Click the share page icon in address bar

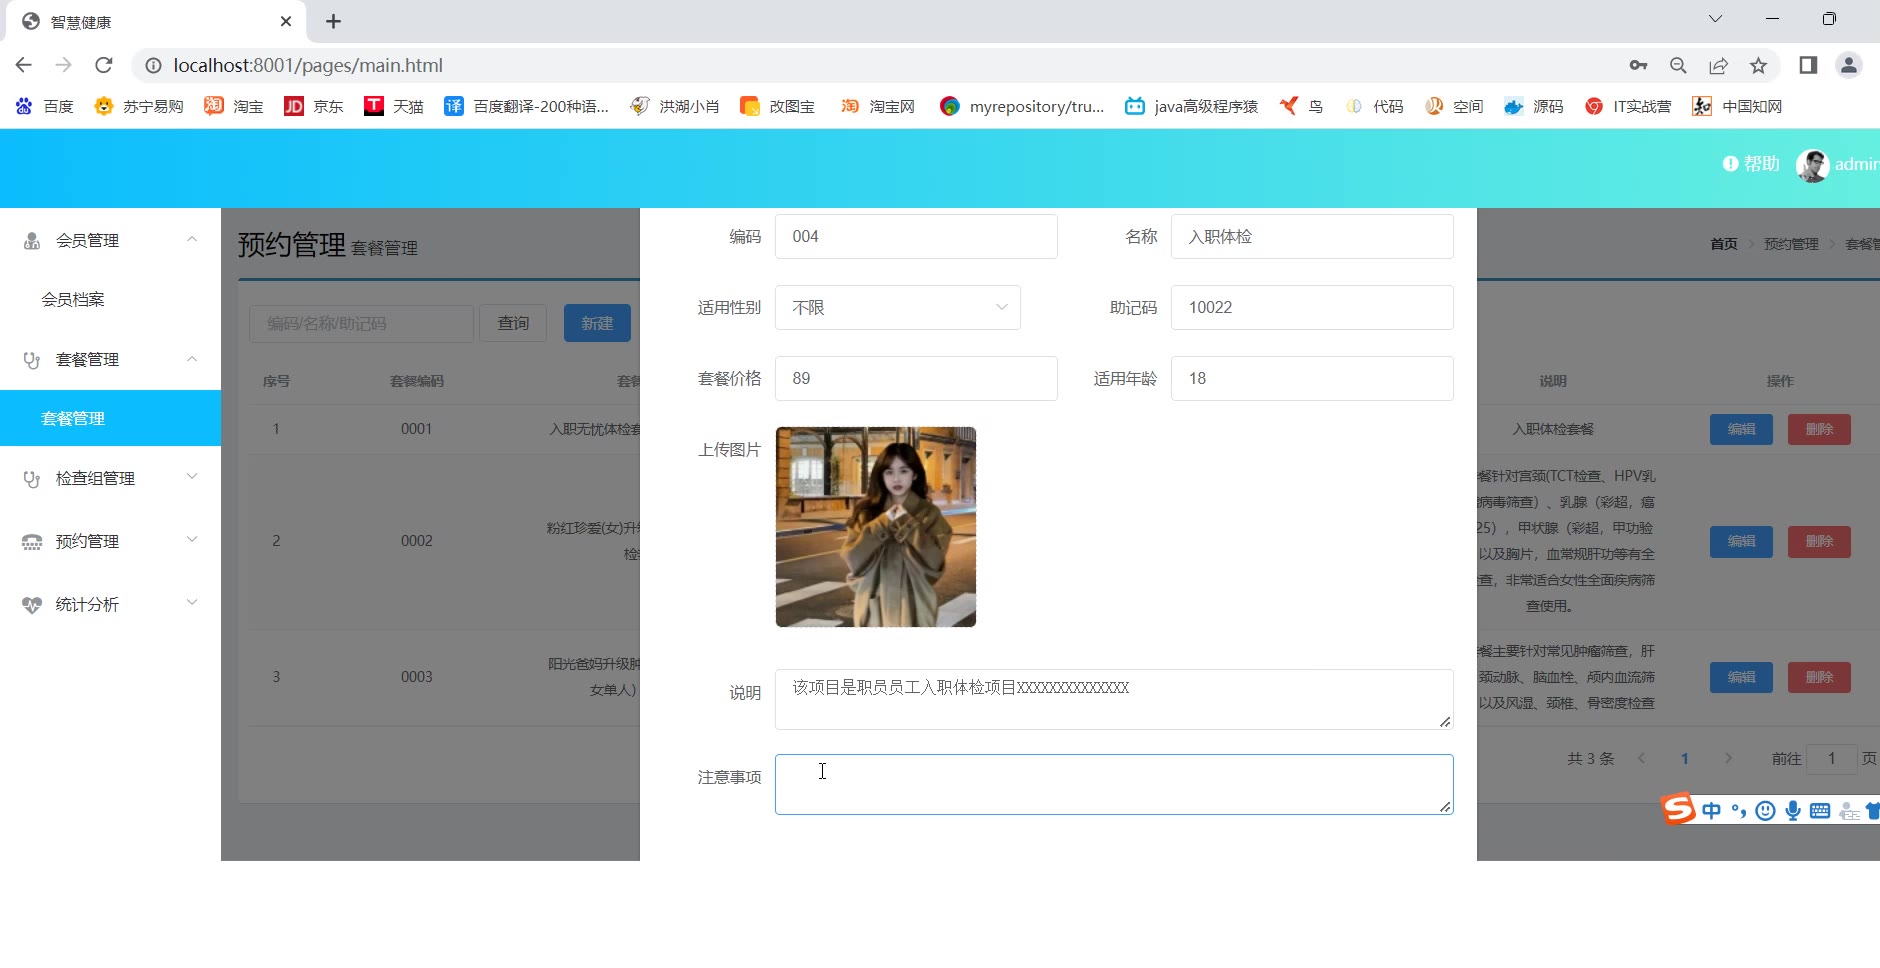coord(1718,65)
